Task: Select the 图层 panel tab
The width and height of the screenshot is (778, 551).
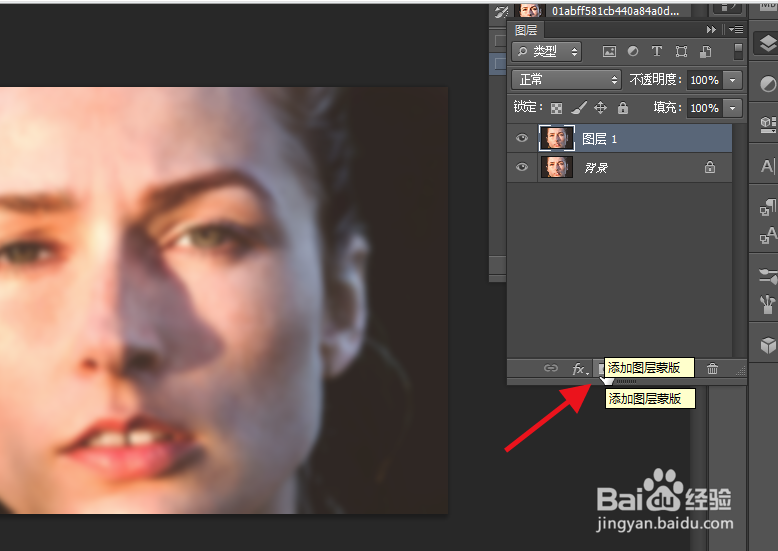Action: (526, 30)
